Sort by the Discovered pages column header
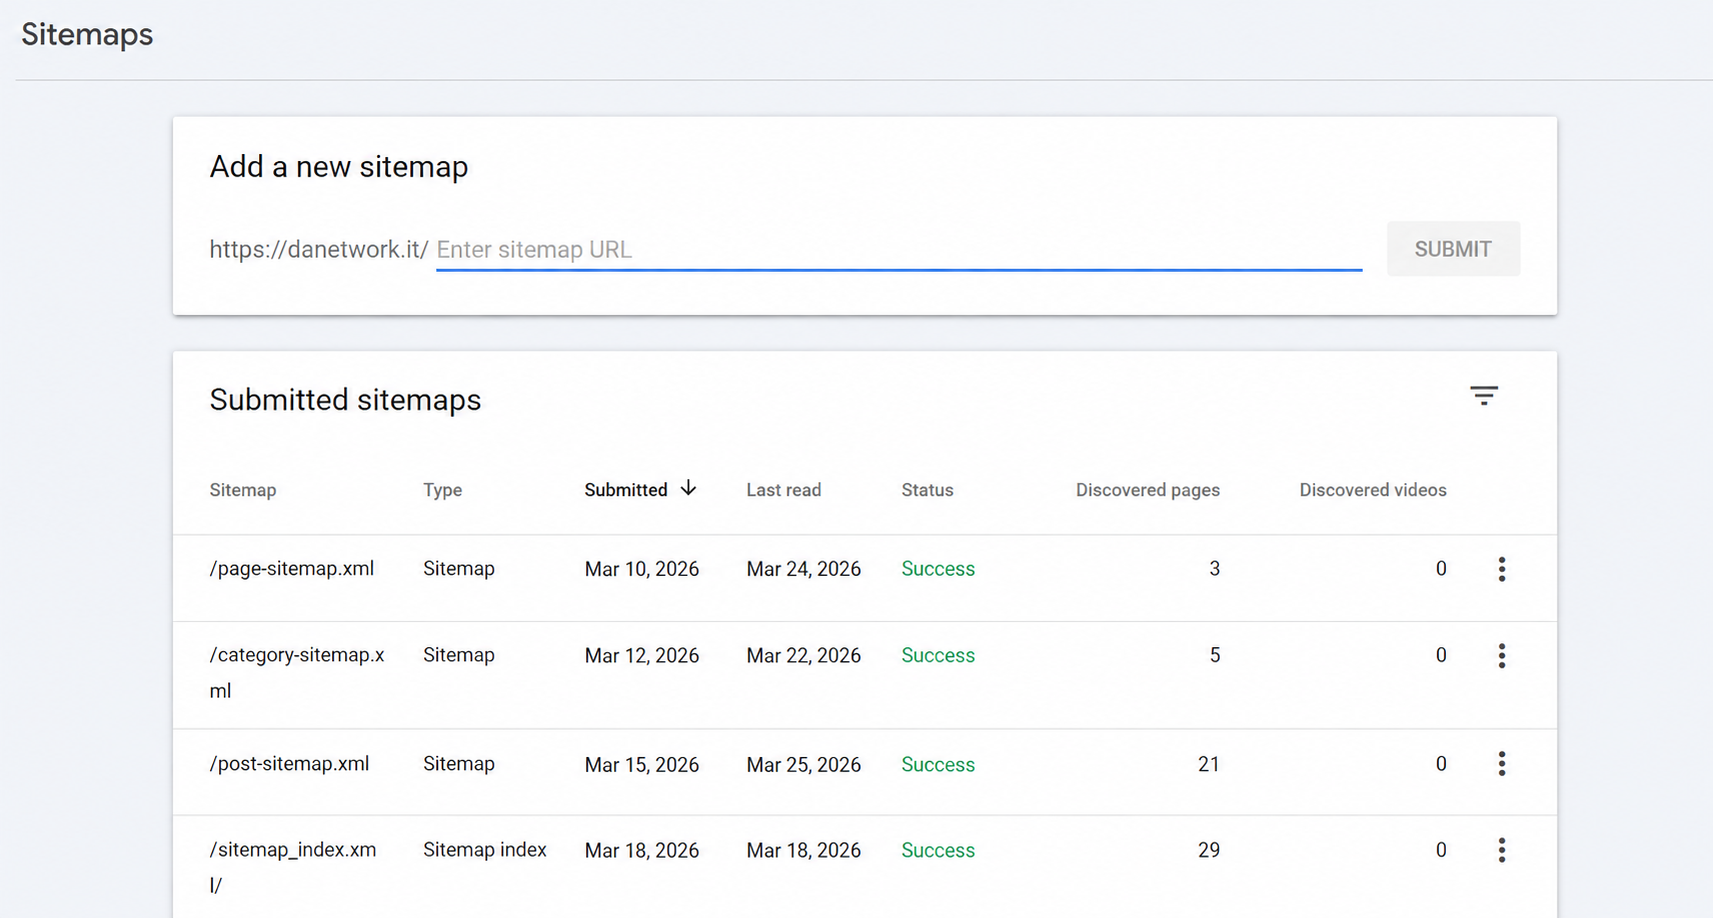Screen dimensions: 1713x918 click(1148, 490)
